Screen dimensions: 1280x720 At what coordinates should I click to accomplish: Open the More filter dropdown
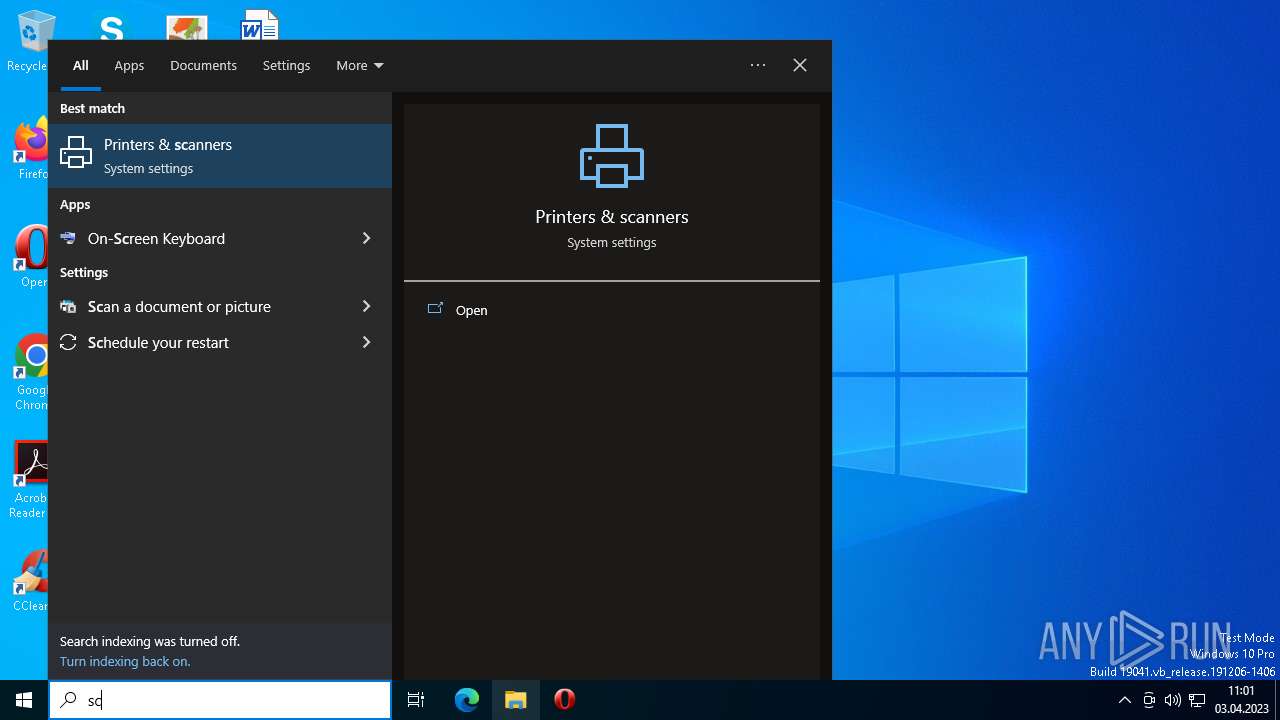click(x=360, y=65)
